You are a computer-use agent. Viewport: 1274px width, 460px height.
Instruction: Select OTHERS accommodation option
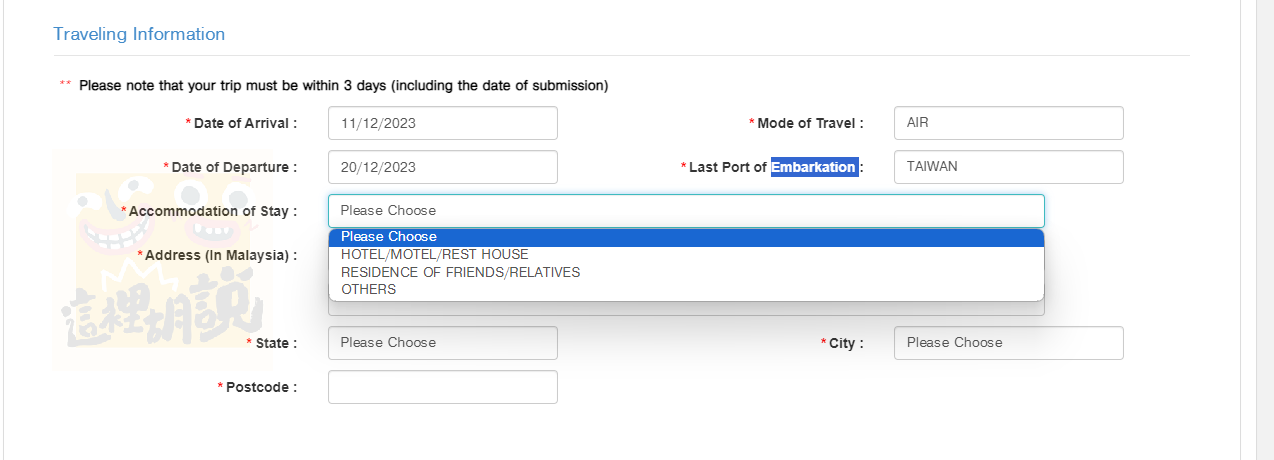coord(686,290)
